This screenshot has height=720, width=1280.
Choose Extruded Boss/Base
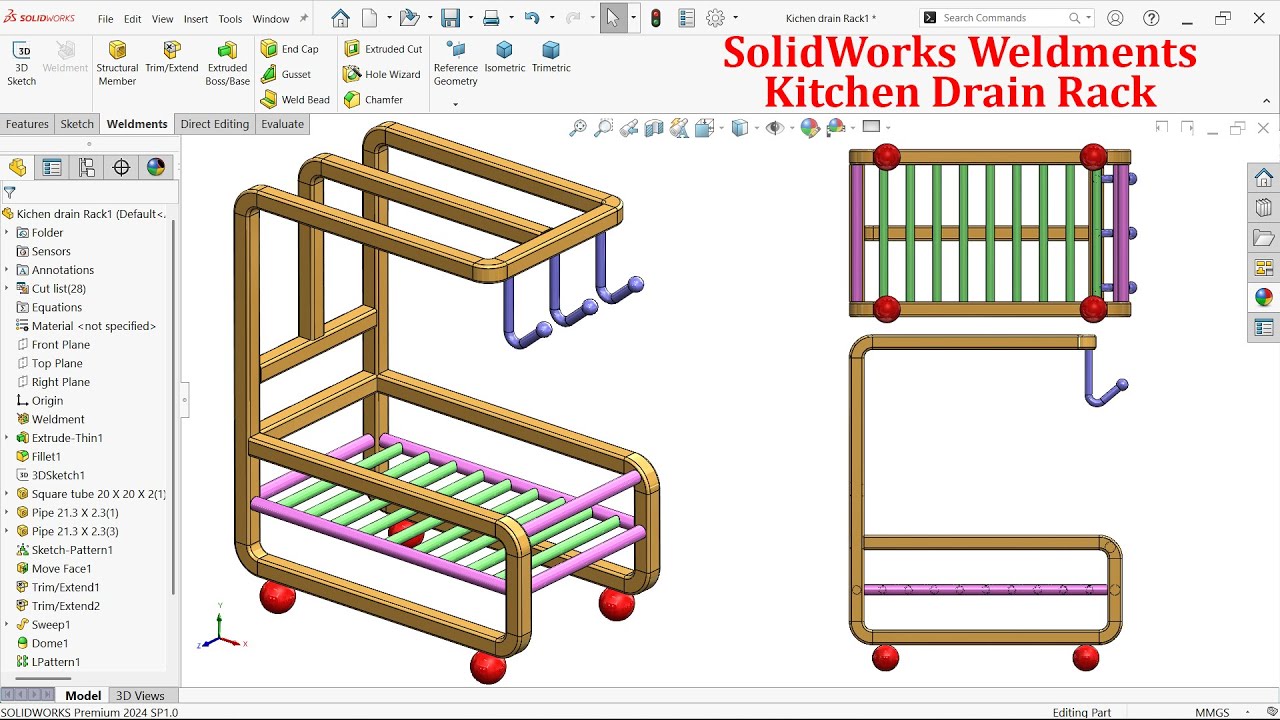[x=227, y=64]
